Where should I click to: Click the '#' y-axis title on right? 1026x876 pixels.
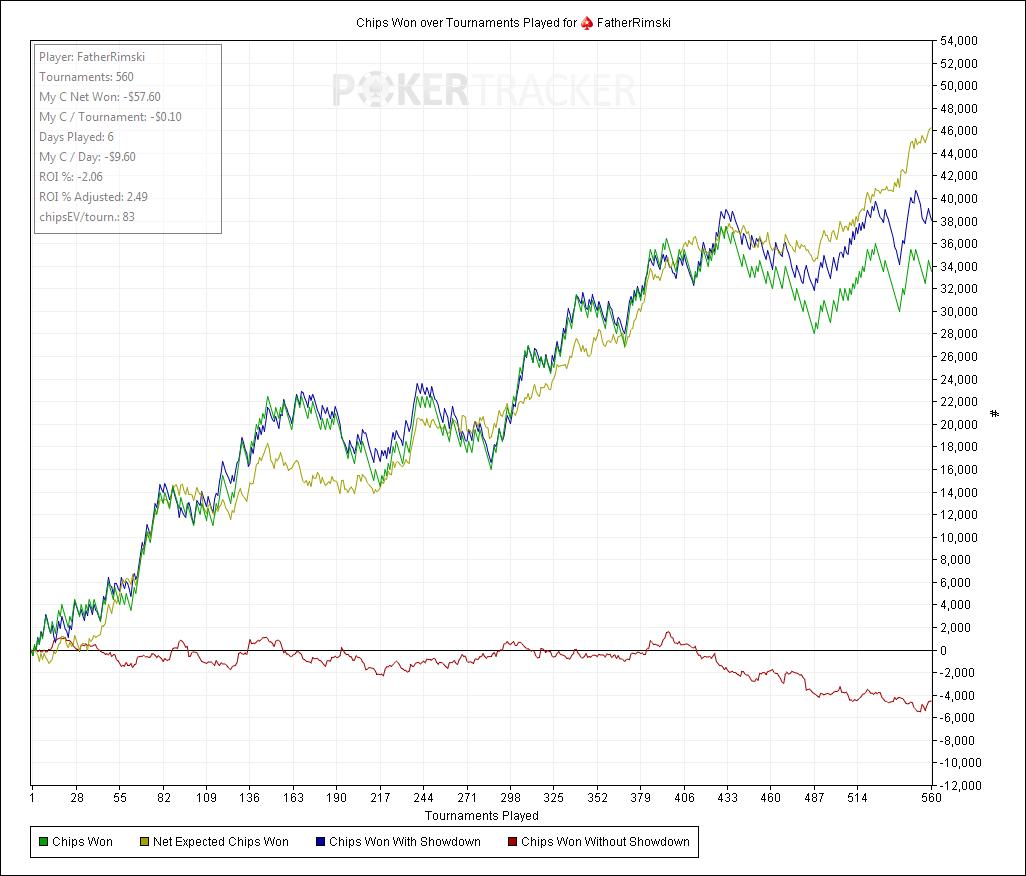pos(995,413)
